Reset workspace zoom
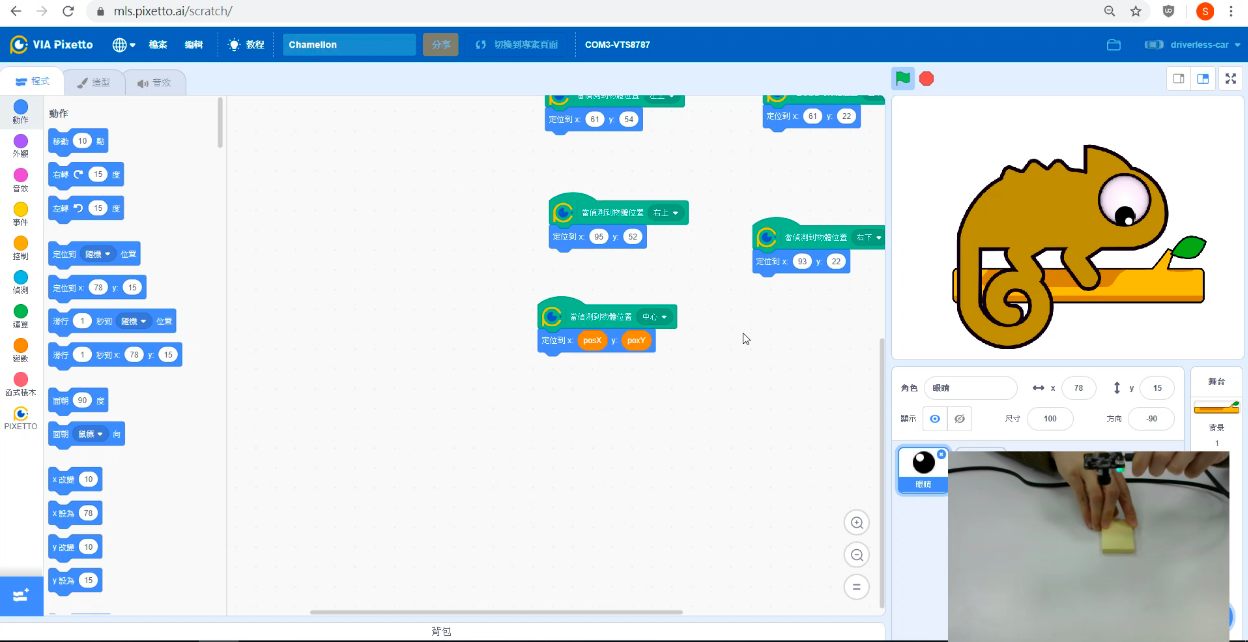 coord(856,587)
